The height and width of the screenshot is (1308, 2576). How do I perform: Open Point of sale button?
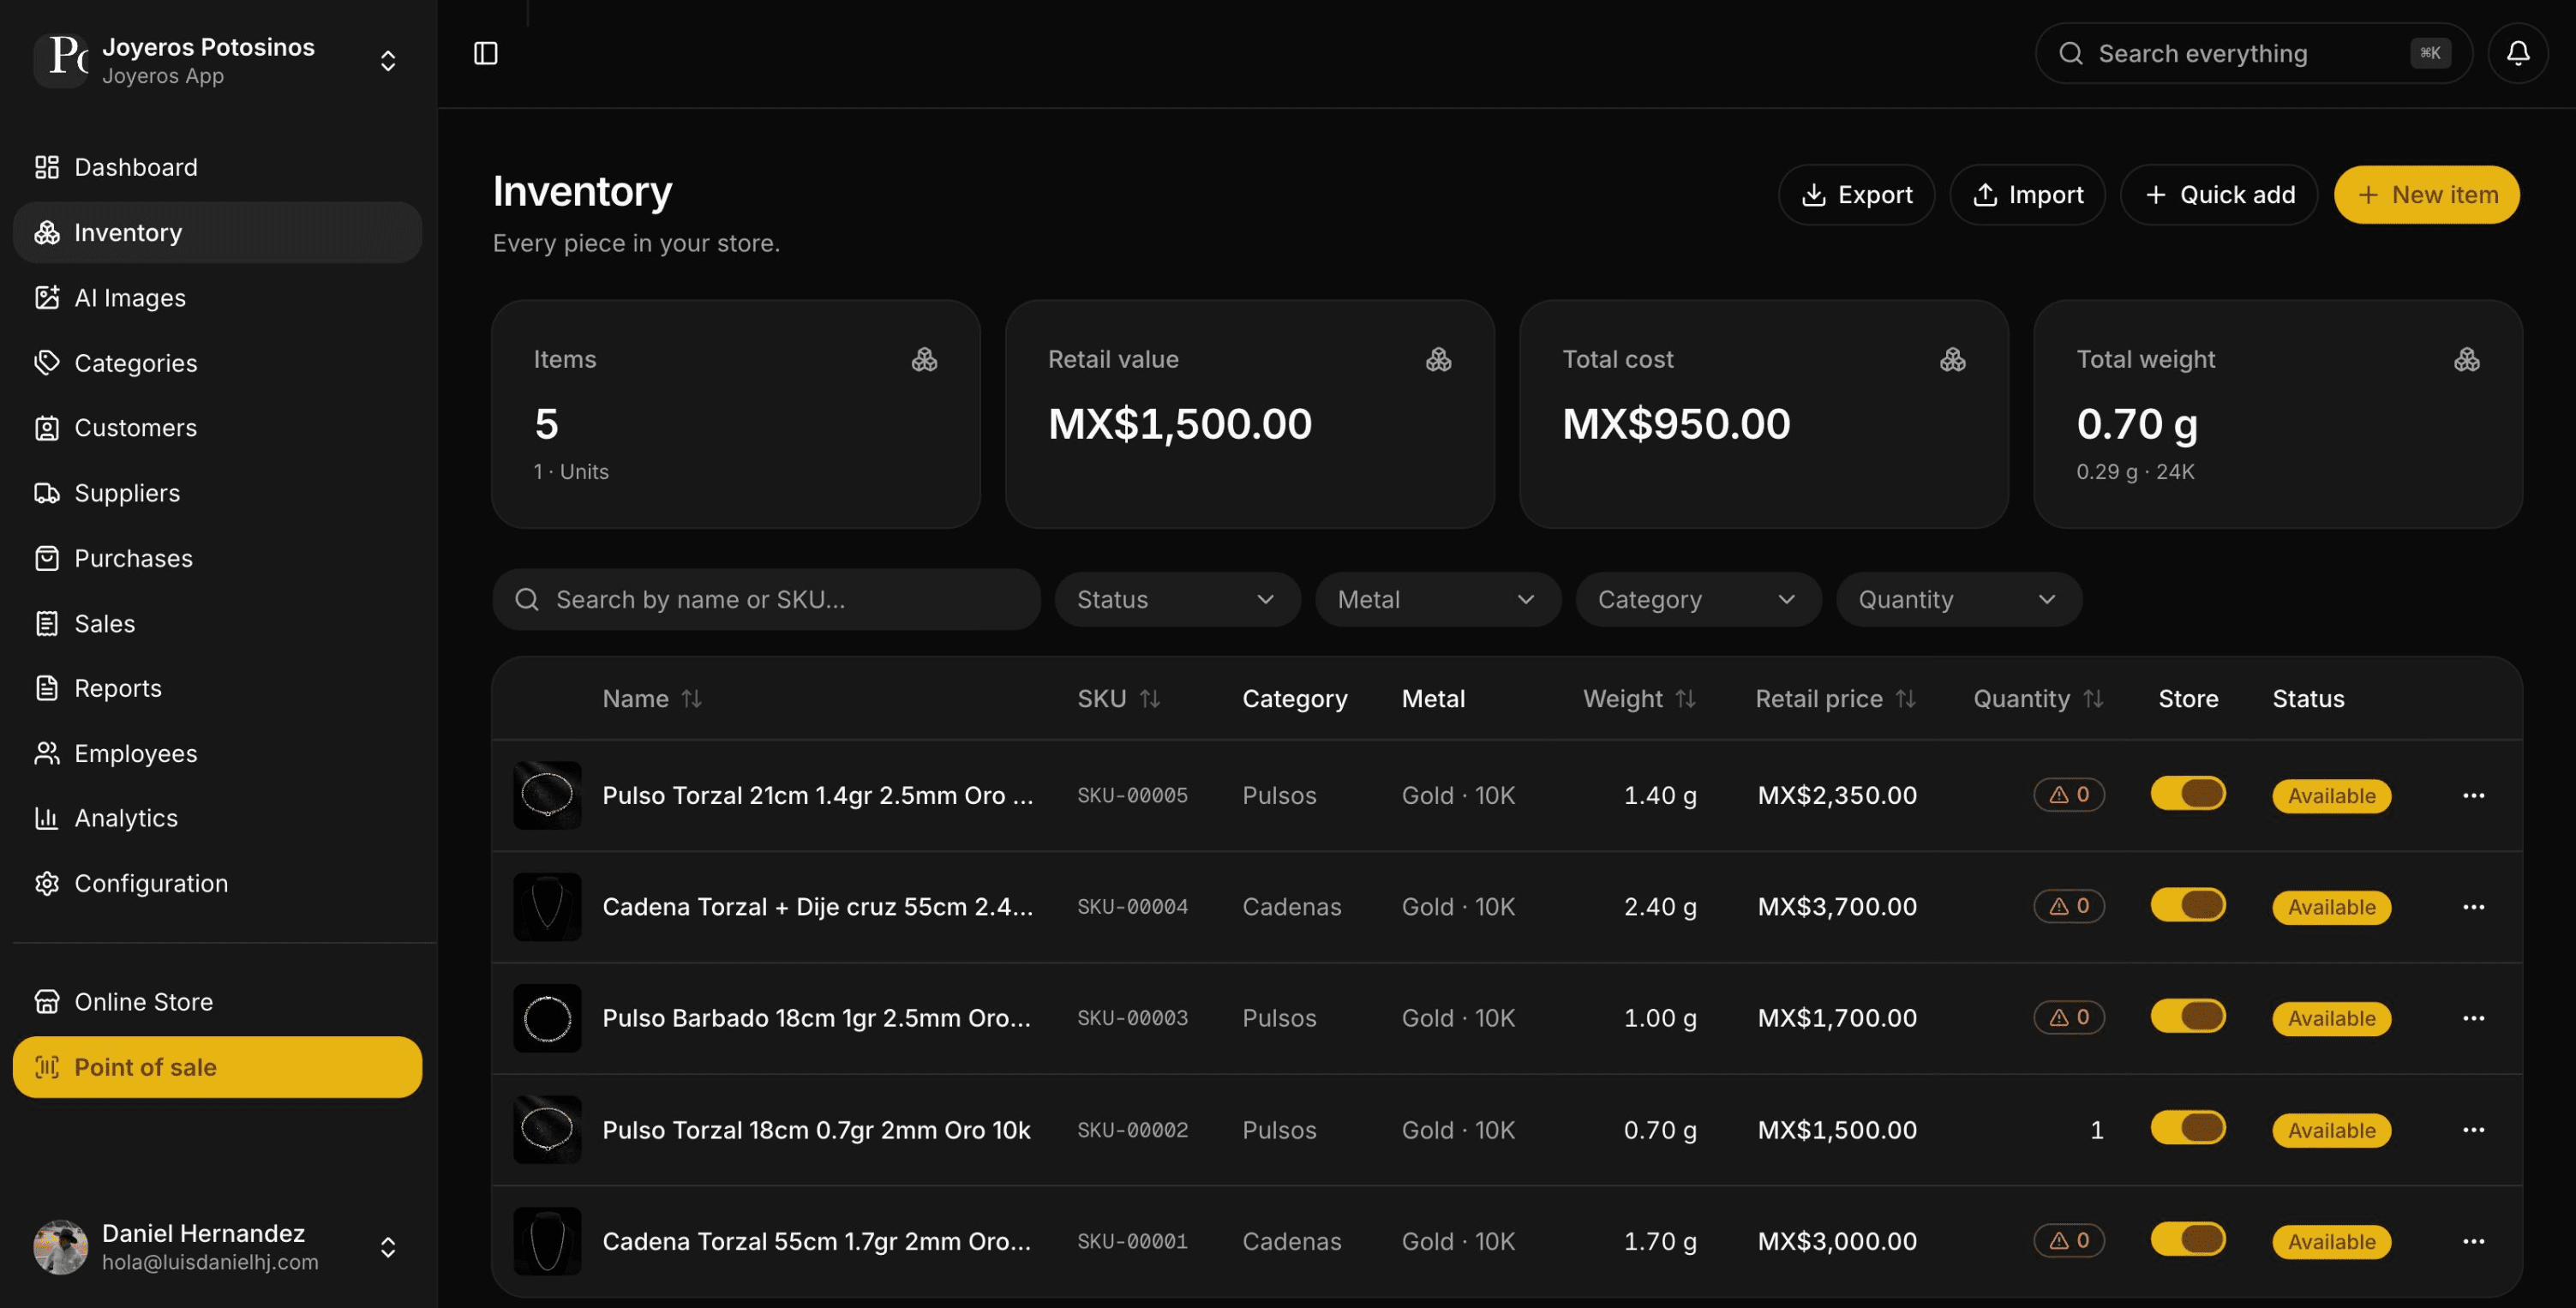pos(217,1067)
